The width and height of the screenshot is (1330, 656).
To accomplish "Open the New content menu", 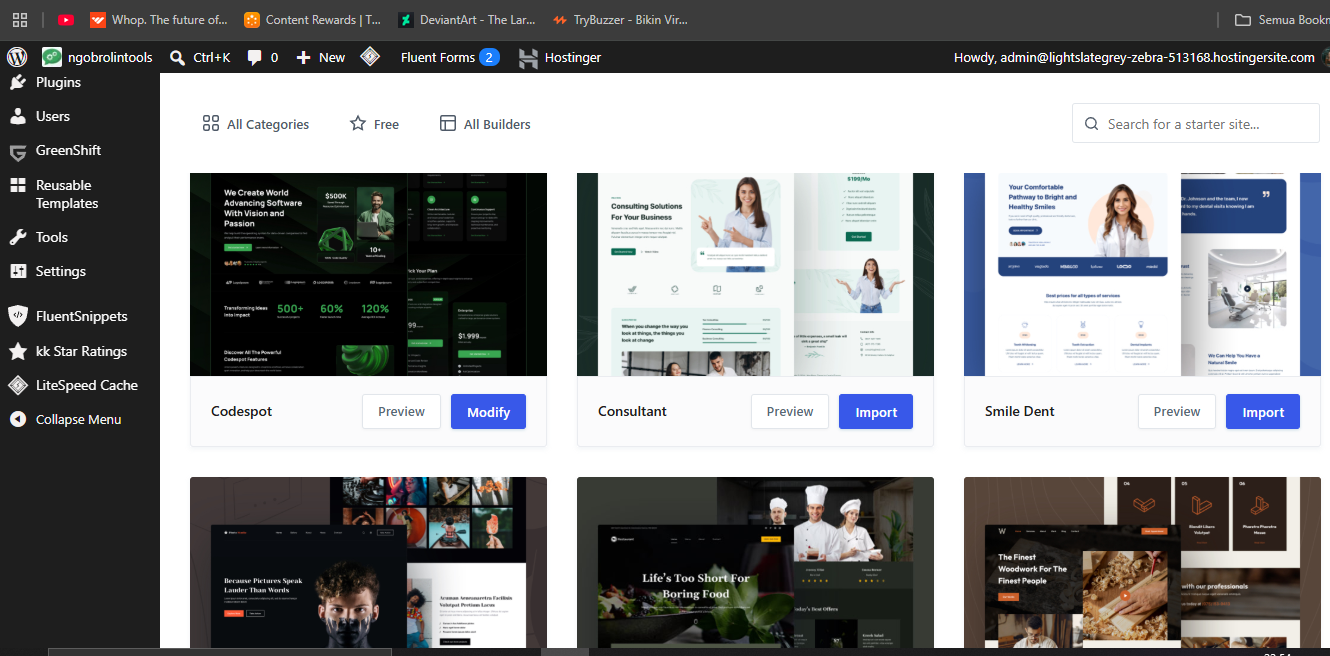I will tap(320, 57).
